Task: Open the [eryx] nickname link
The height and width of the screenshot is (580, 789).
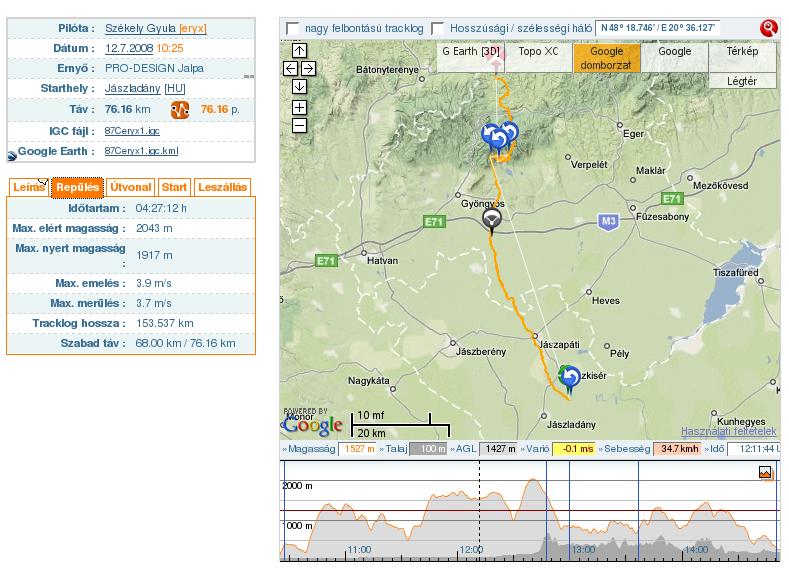Action: (193, 28)
